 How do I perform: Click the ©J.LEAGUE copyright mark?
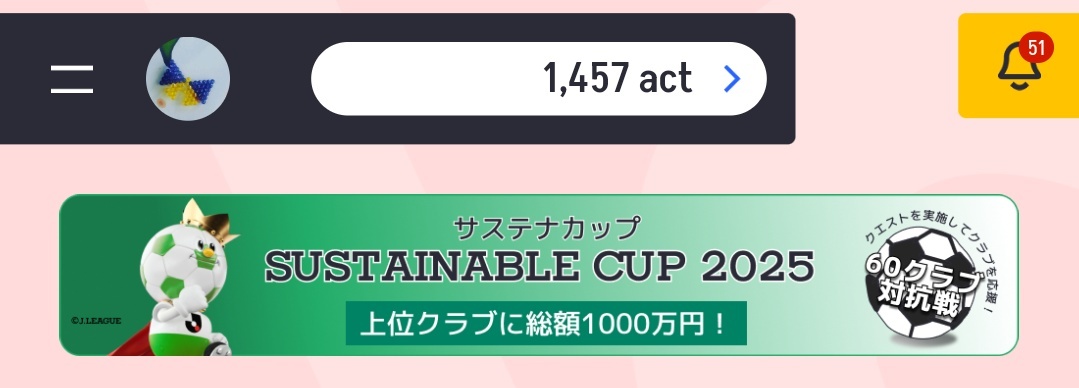coord(96,321)
